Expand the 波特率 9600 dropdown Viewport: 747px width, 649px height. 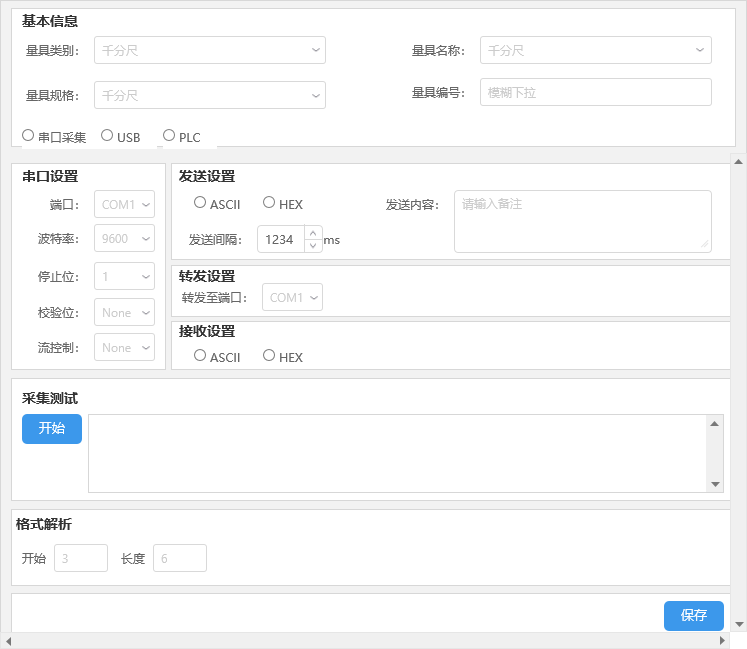(x=124, y=238)
